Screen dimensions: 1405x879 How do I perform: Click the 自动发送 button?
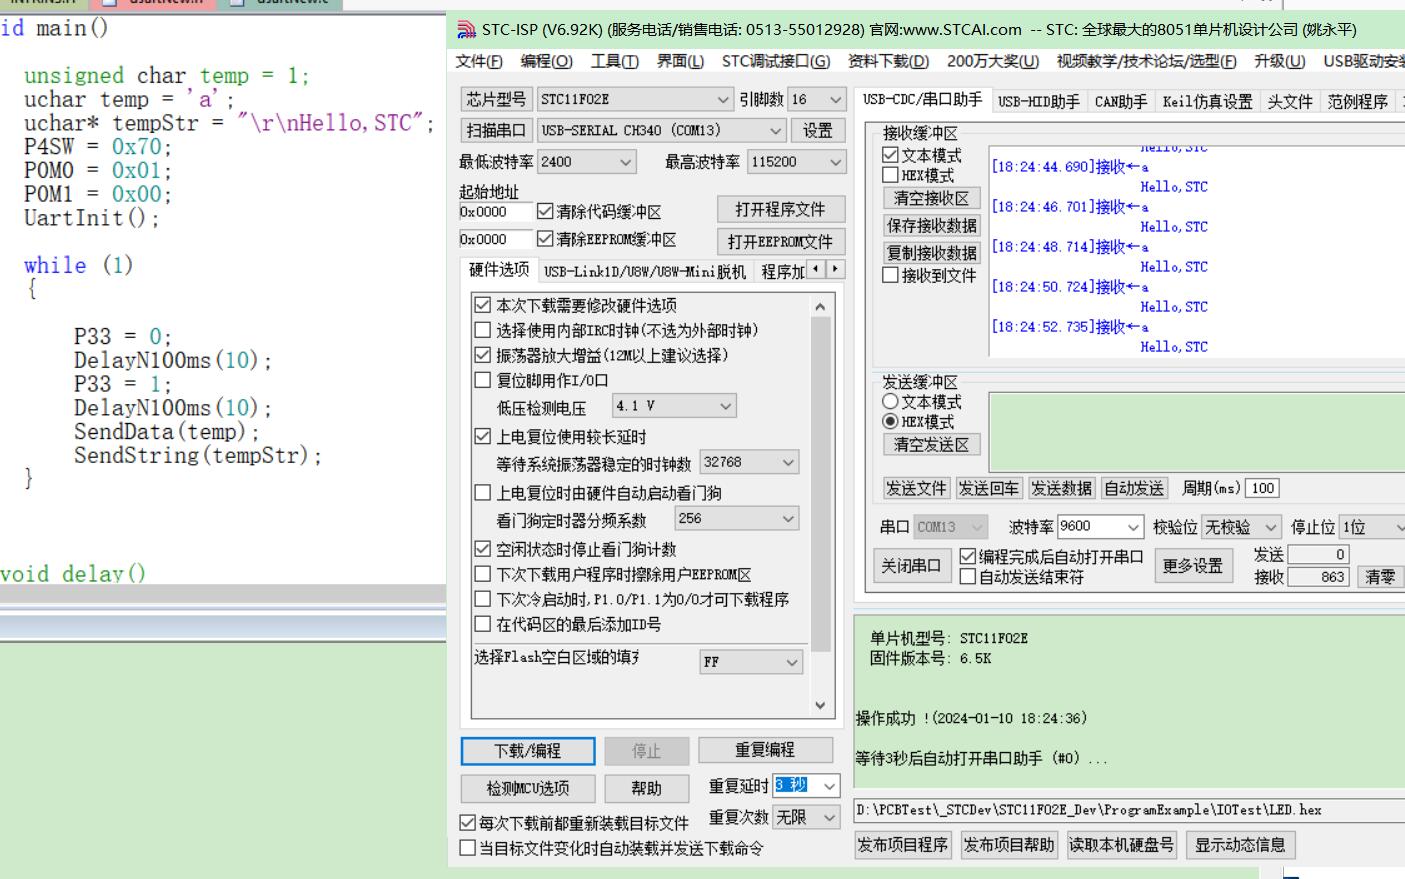(x=1134, y=488)
